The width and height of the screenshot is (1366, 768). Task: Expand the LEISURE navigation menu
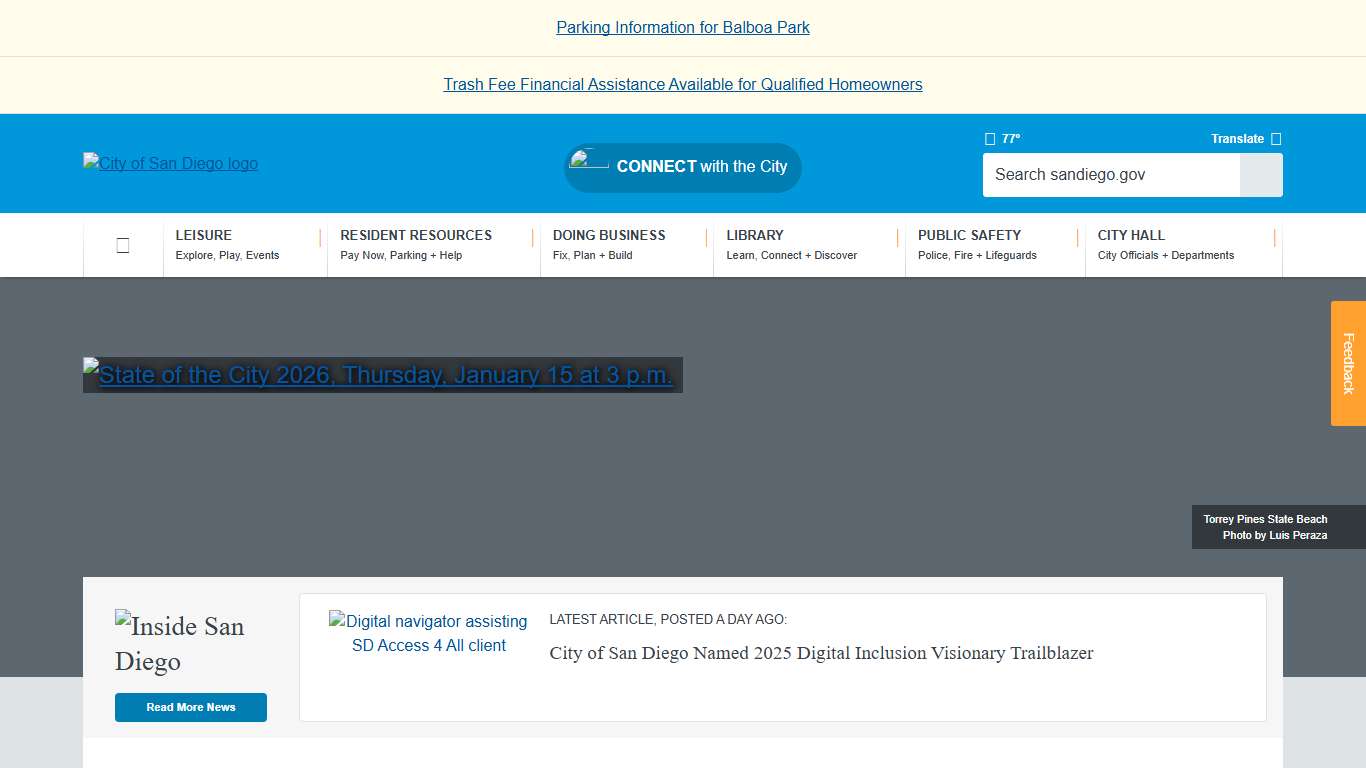coord(203,245)
